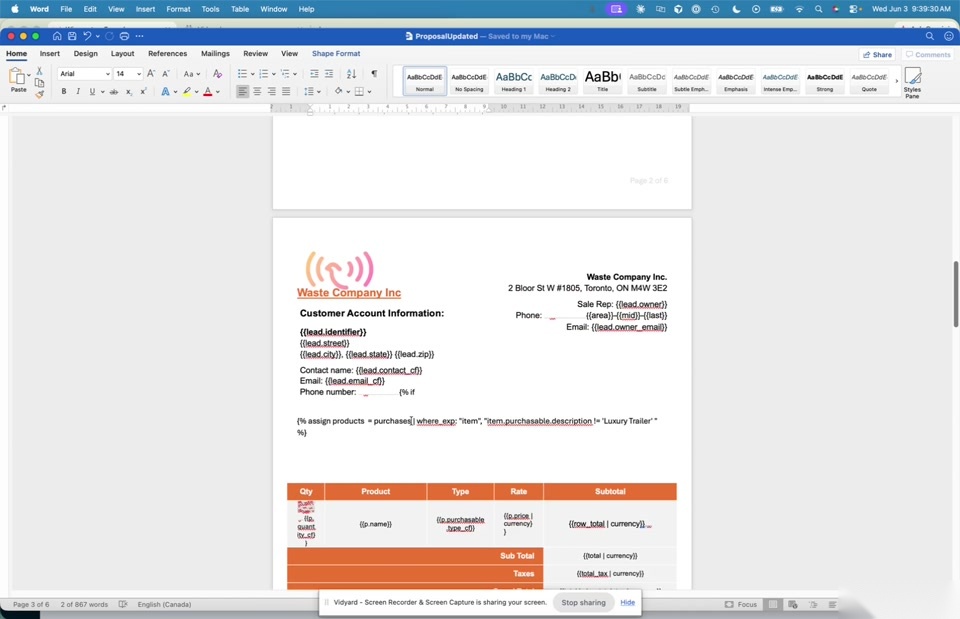
Task: Open the Comments button
Action: pyautogui.click(x=928, y=54)
